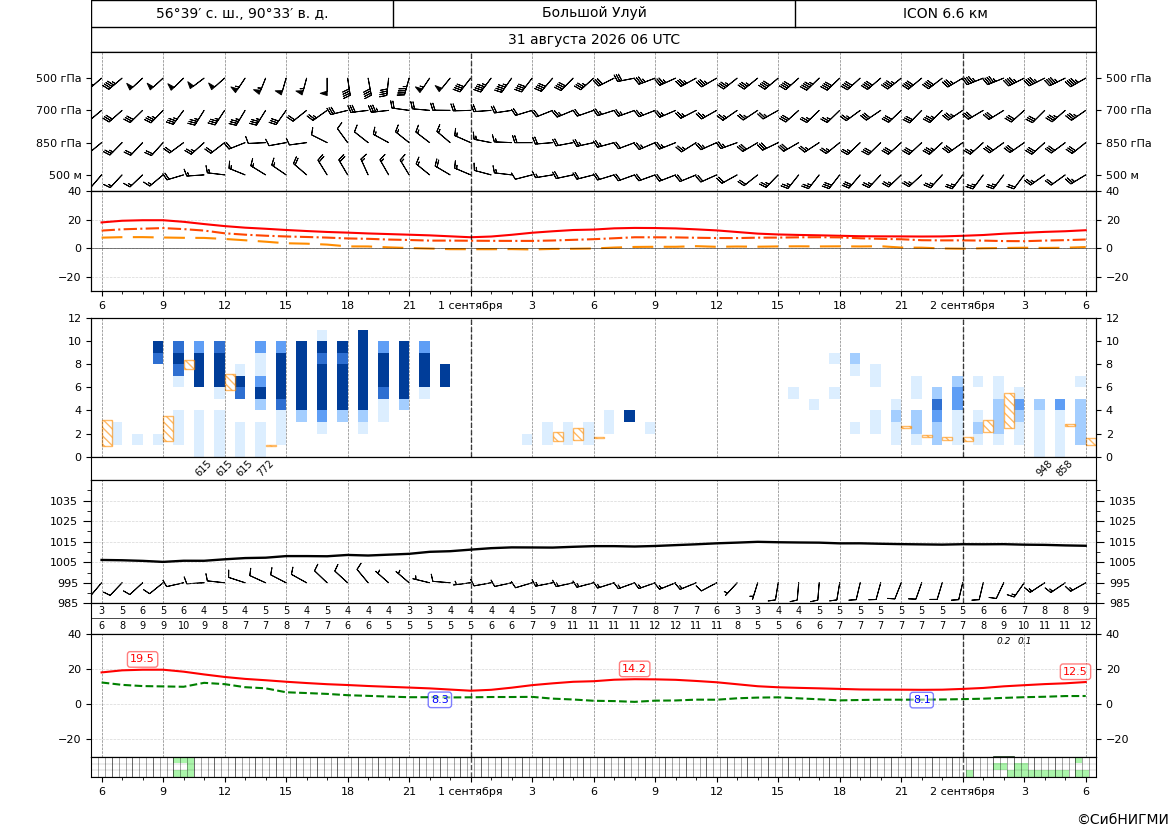Image resolution: width=1169 pixels, height=827 pixels.
Task: Click the 948 cloud base value
Action: click(1043, 468)
